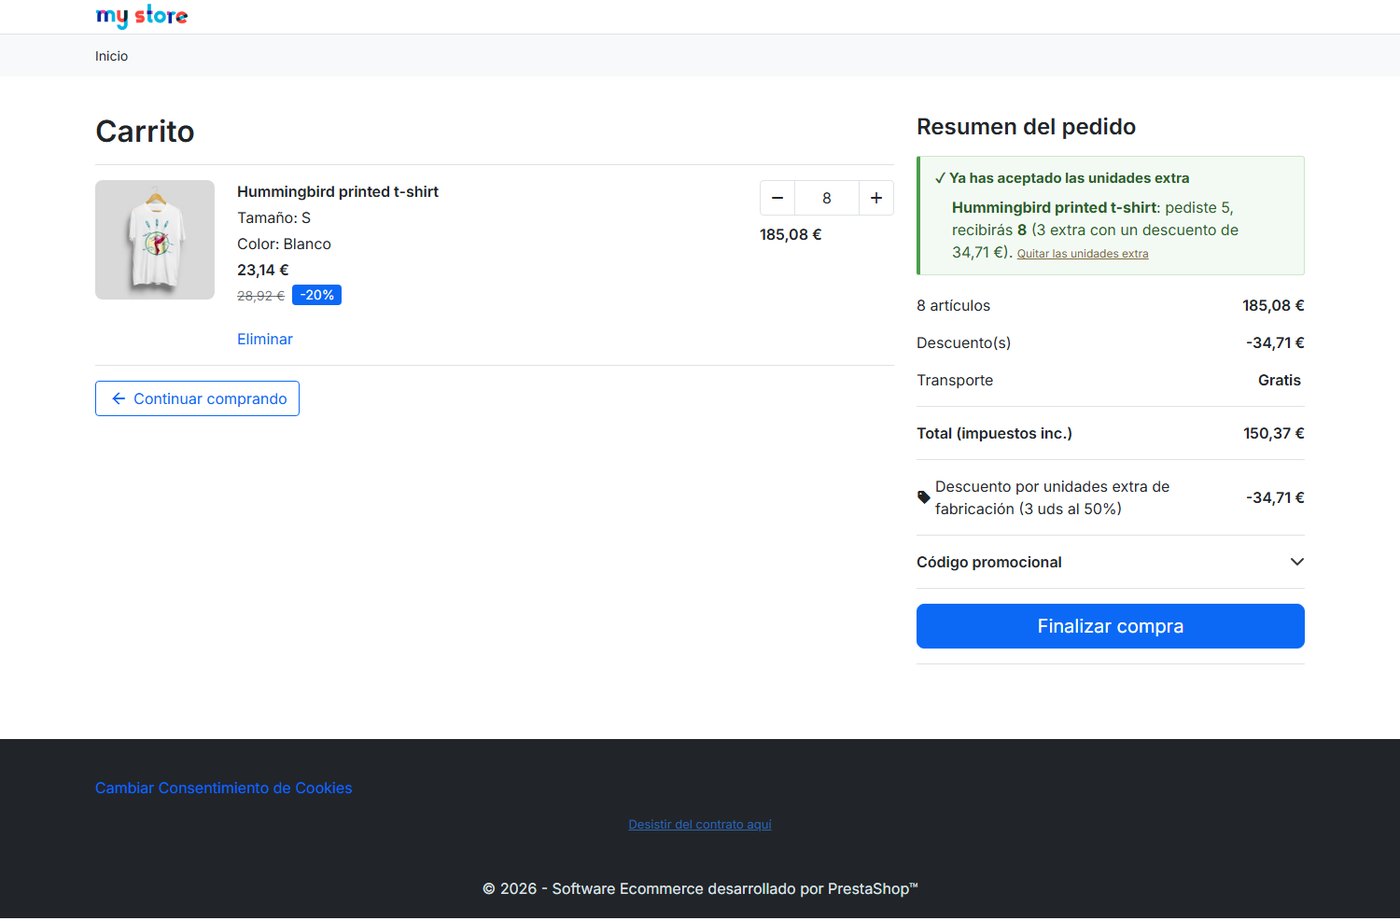Open Desistir del contrato aquí link
Image resolution: width=1400 pixels, height=921 pixels.
click(x=700, y=825)
